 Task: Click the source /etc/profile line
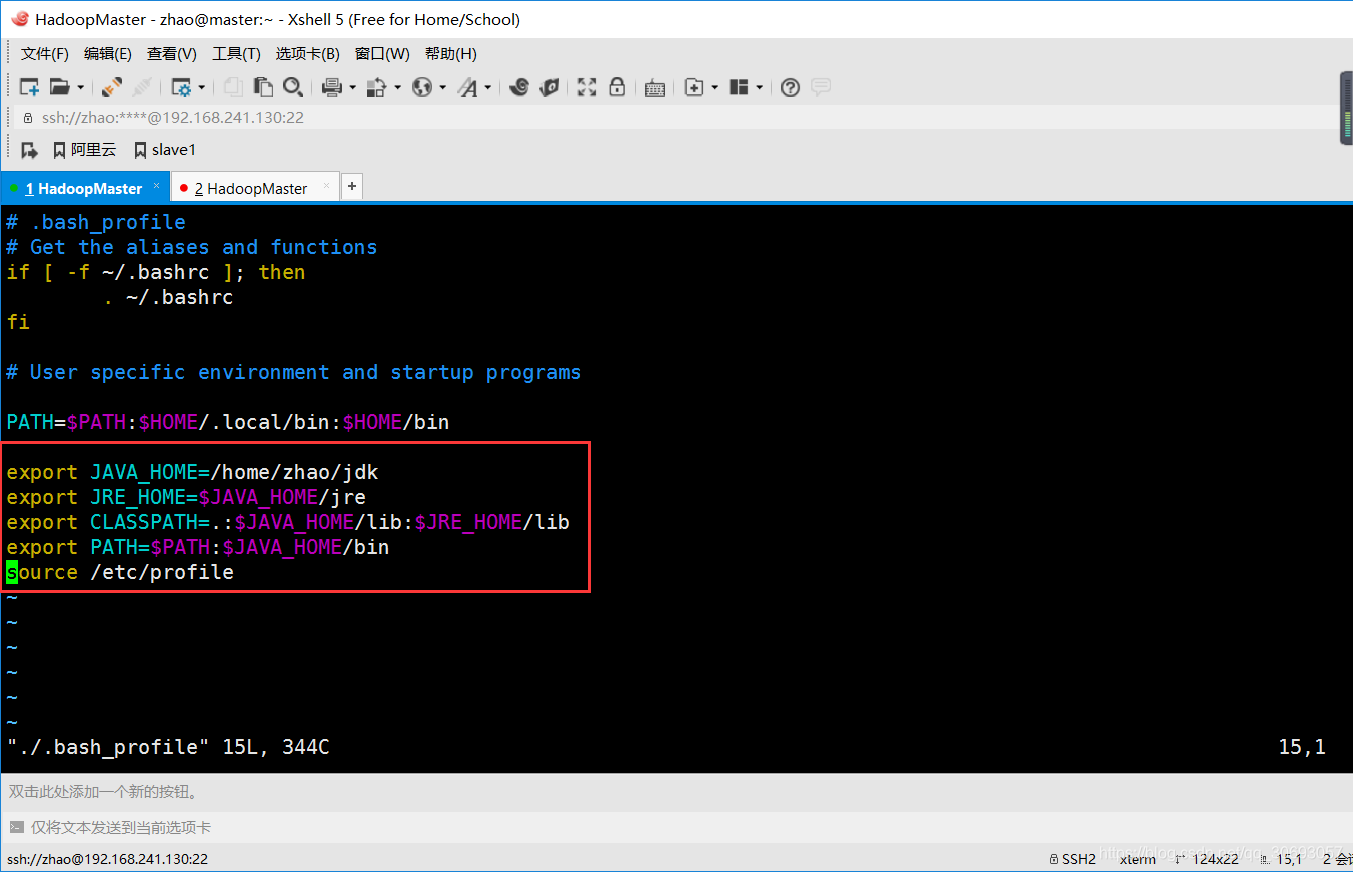(x=120, y=572)
